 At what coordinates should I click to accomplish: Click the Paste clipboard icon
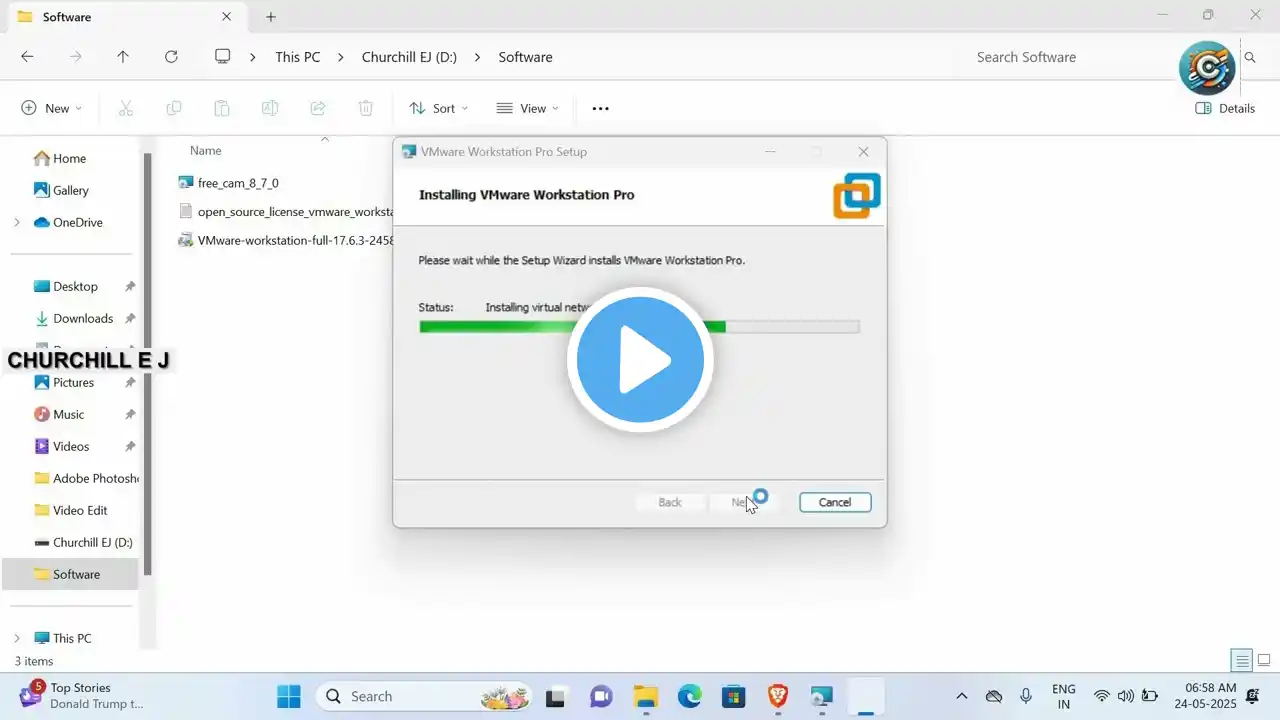tap(222, 108)
